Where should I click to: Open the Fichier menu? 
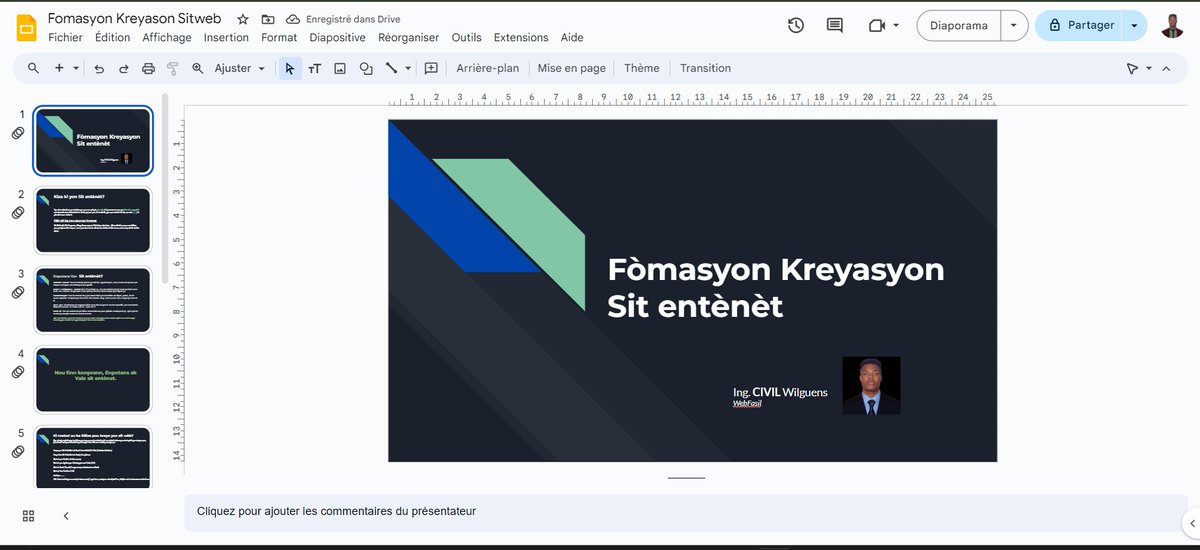pyautogui.click(x=65, y=37)
